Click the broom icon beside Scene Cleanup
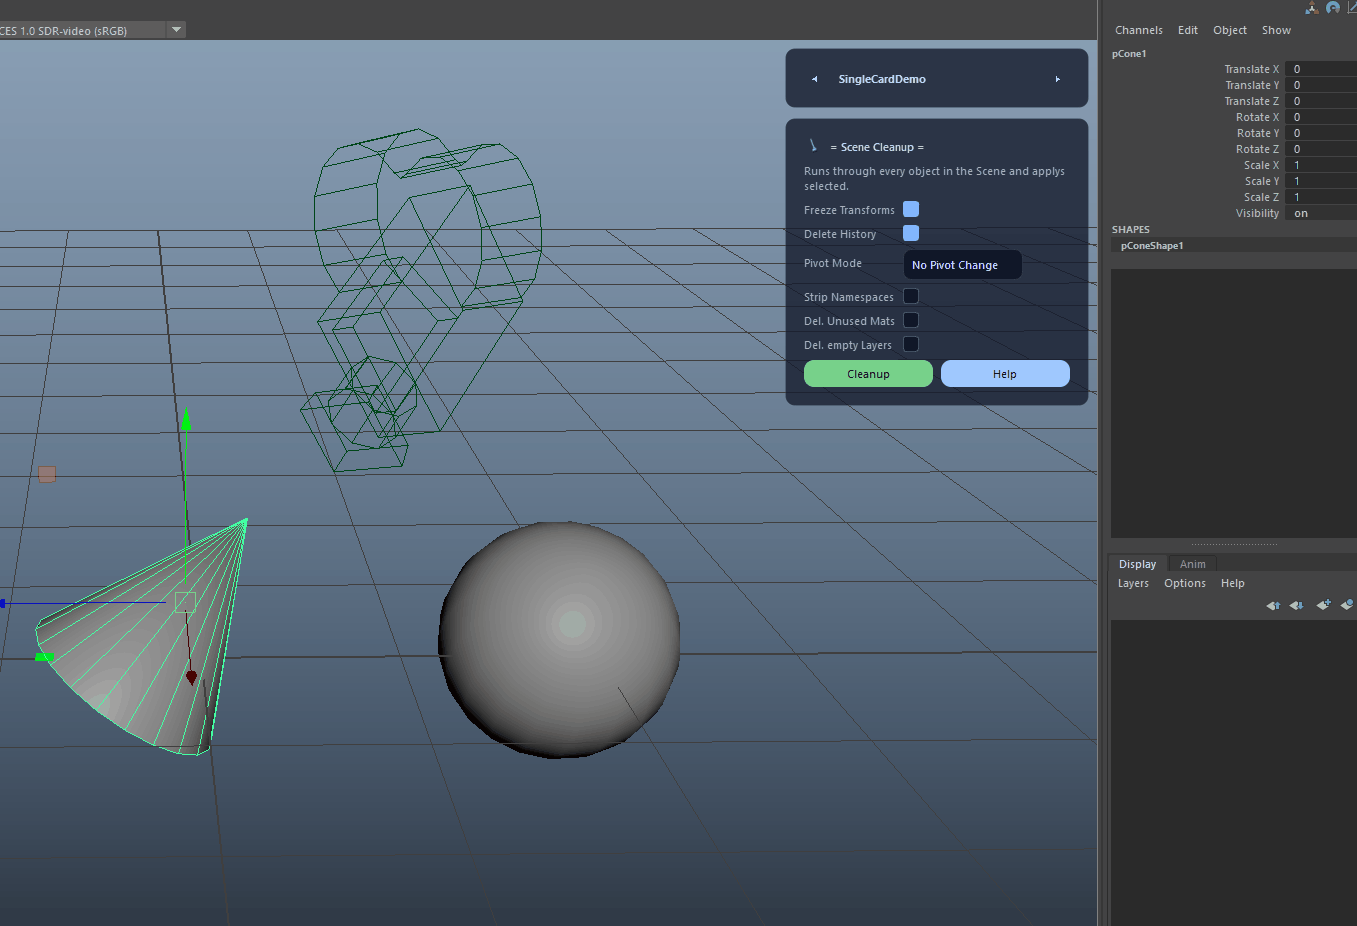The height and width of the screenshot is (926, 1357). (813, 146)
